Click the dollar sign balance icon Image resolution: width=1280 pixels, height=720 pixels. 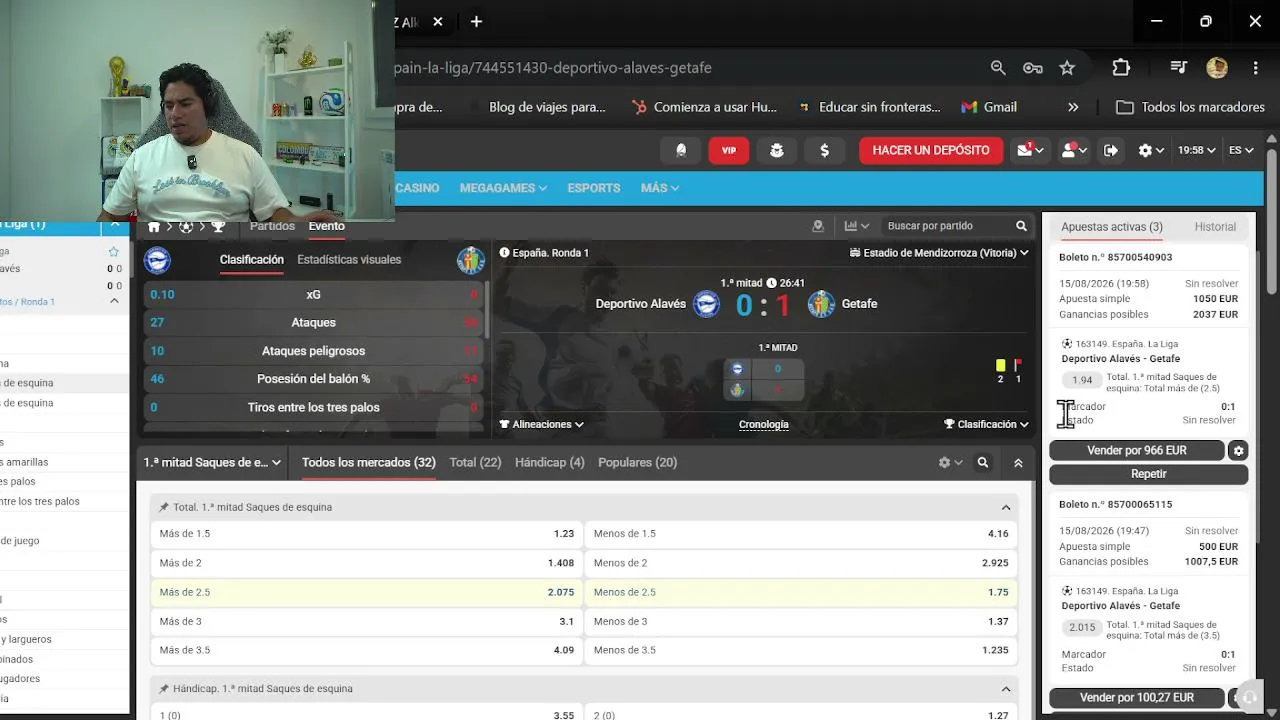[x=824, y=150]
